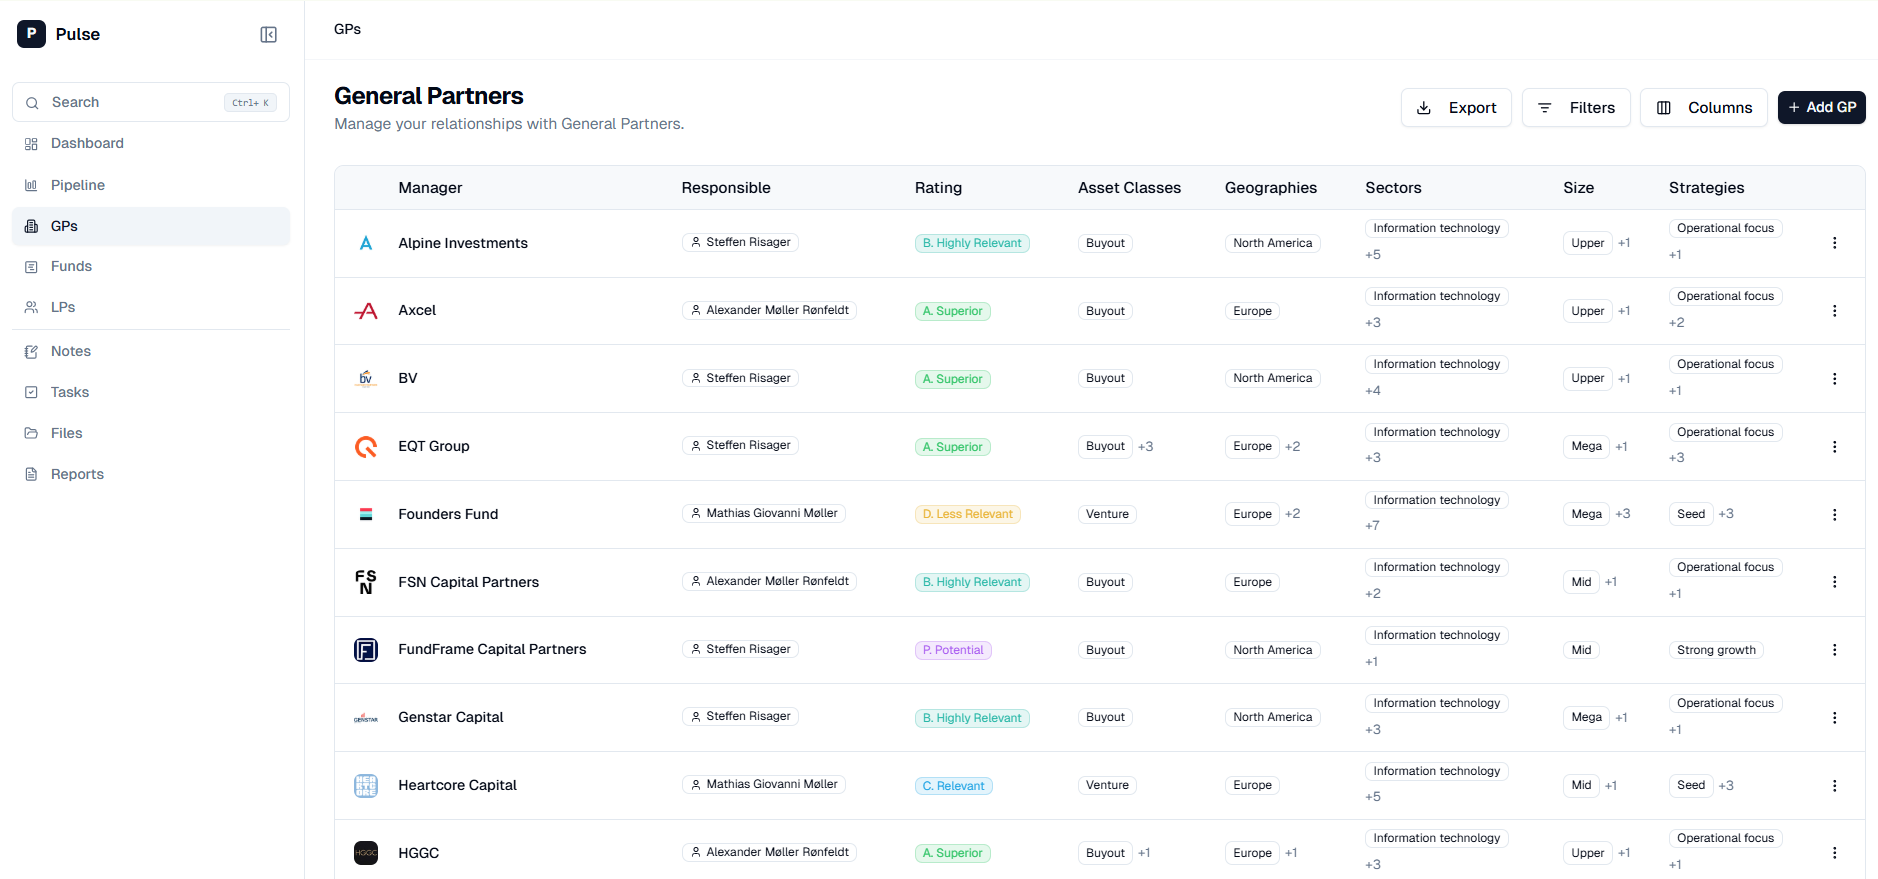Open row menu for EQT Group
This screenshot has width=1878, height=879.
[1834, 447]
